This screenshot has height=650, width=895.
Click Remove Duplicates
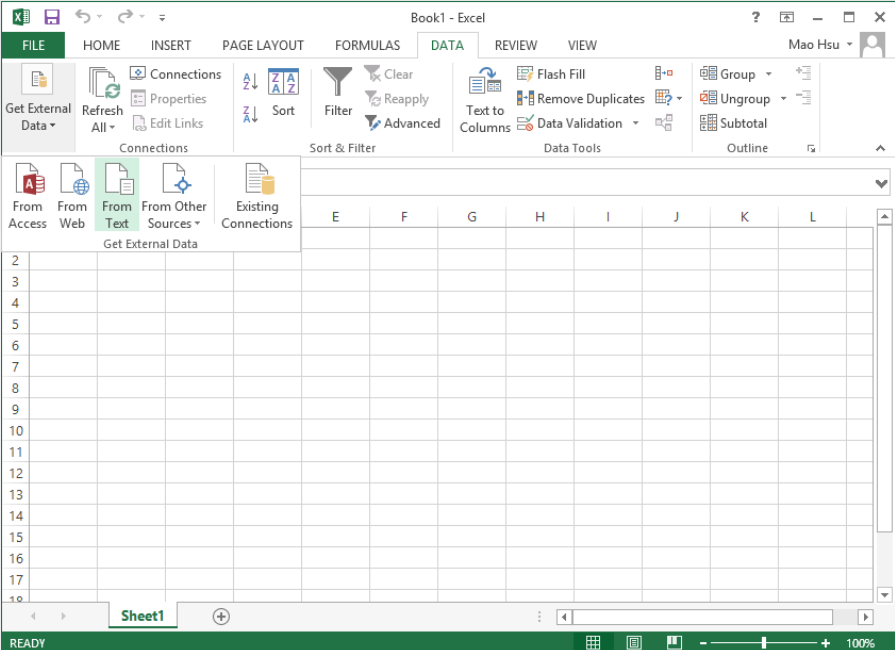(580, 99)
